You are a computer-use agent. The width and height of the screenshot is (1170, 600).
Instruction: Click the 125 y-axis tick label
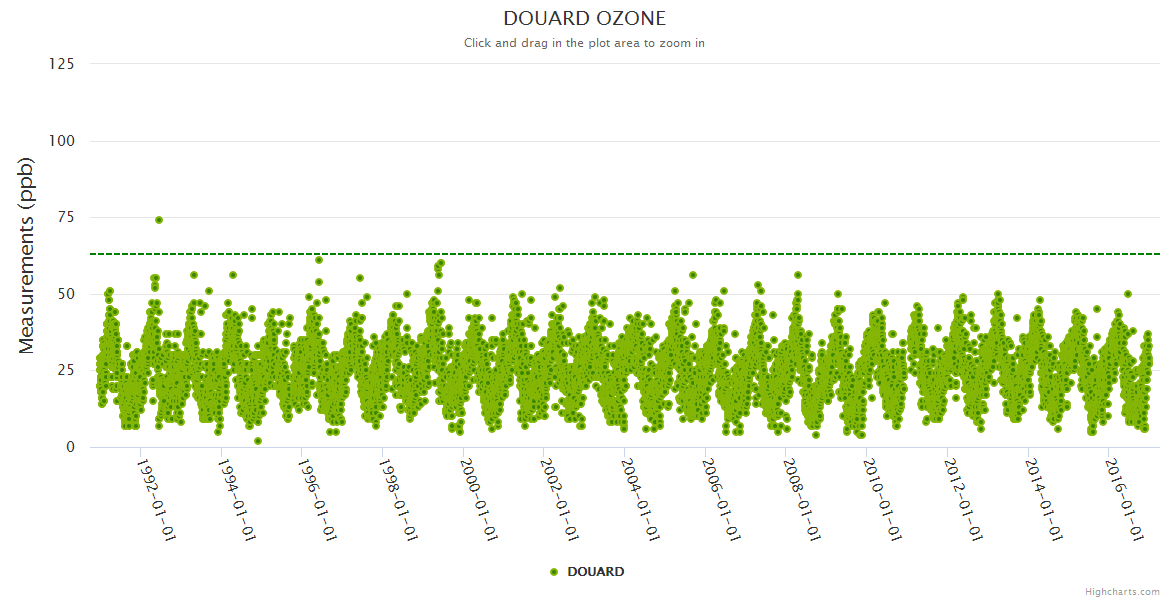[61, 64]
